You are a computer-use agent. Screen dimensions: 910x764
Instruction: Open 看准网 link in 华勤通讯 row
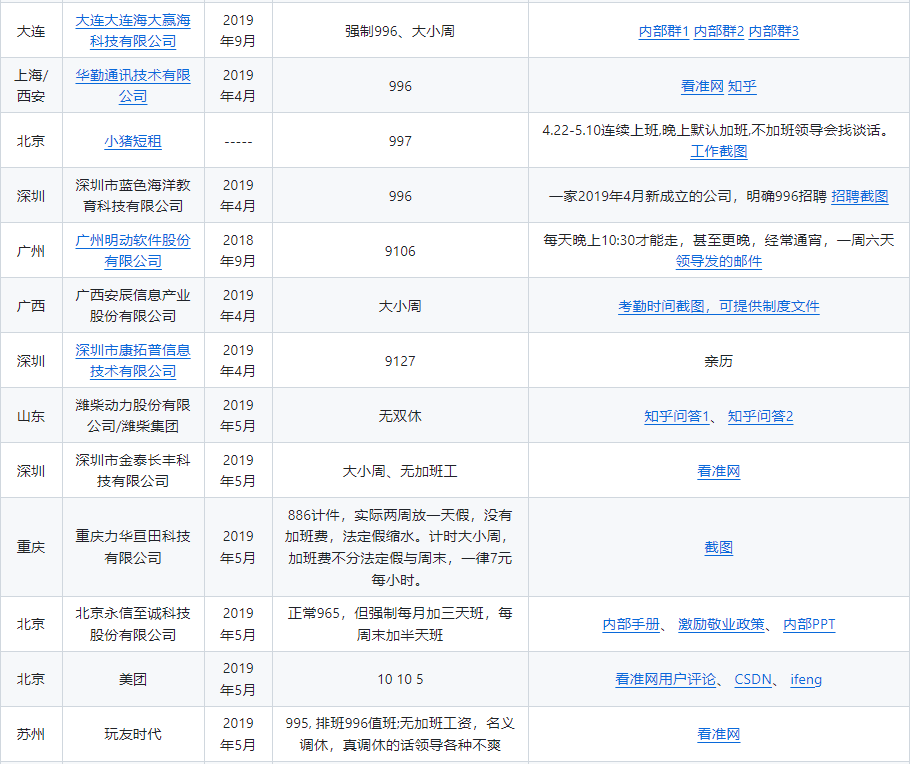[x=702, y=87]
